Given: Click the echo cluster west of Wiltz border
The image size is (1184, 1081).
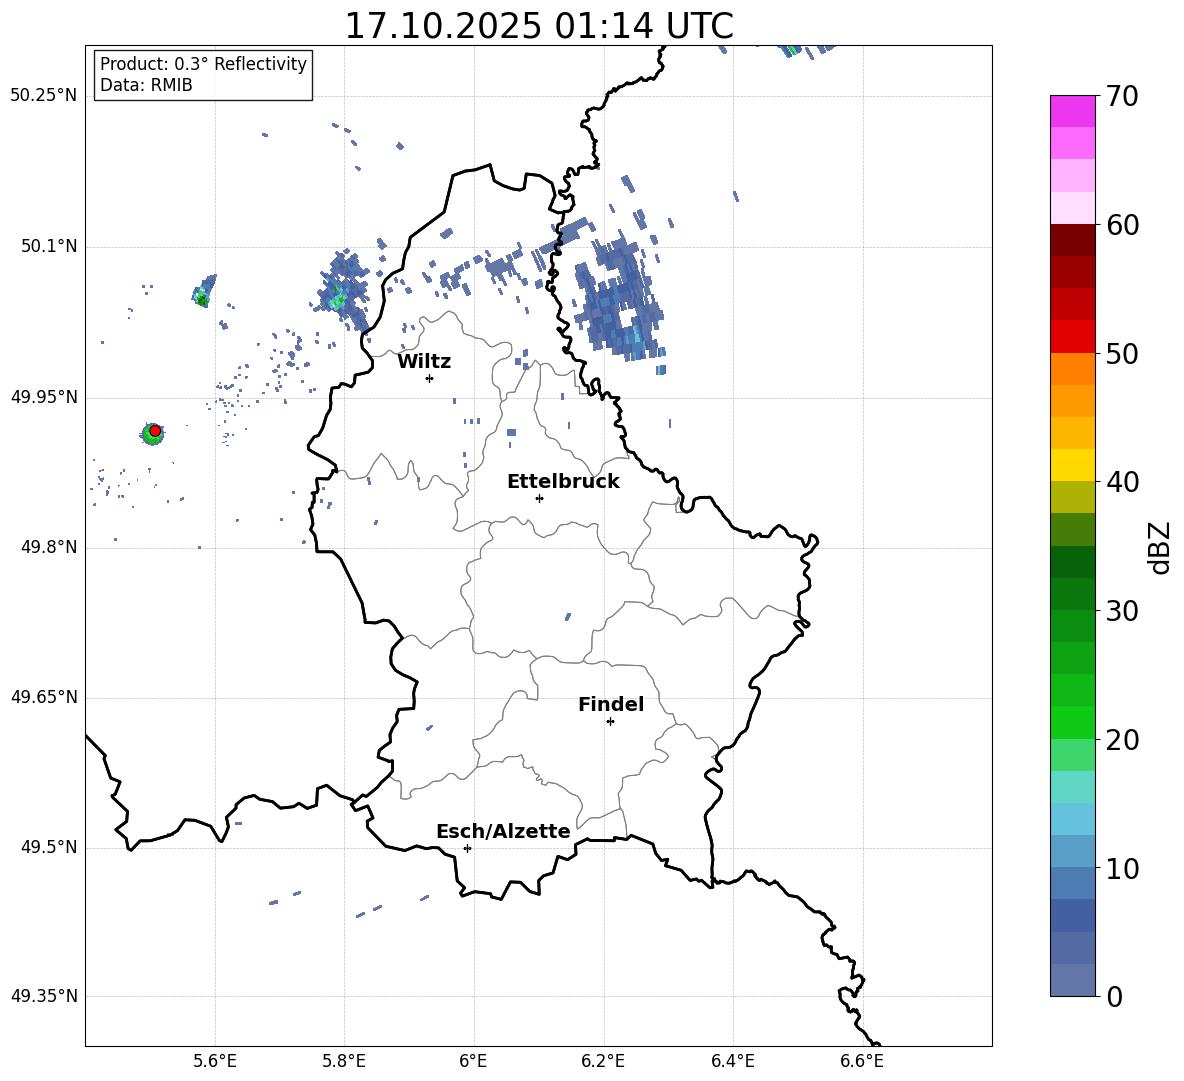Looking at the screenshot, I should pyautogui.click(x=342, y=291).
